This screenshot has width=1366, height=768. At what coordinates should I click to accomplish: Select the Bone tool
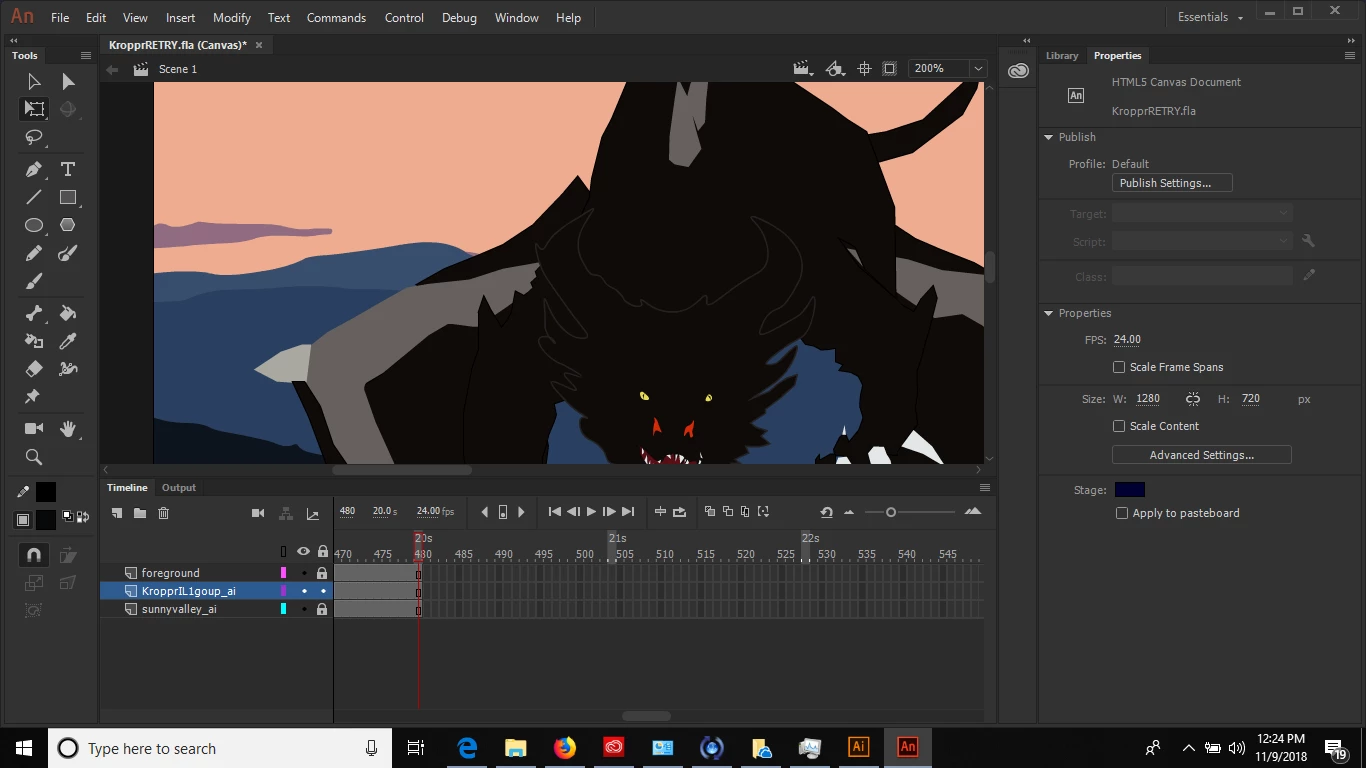point(34,313)
